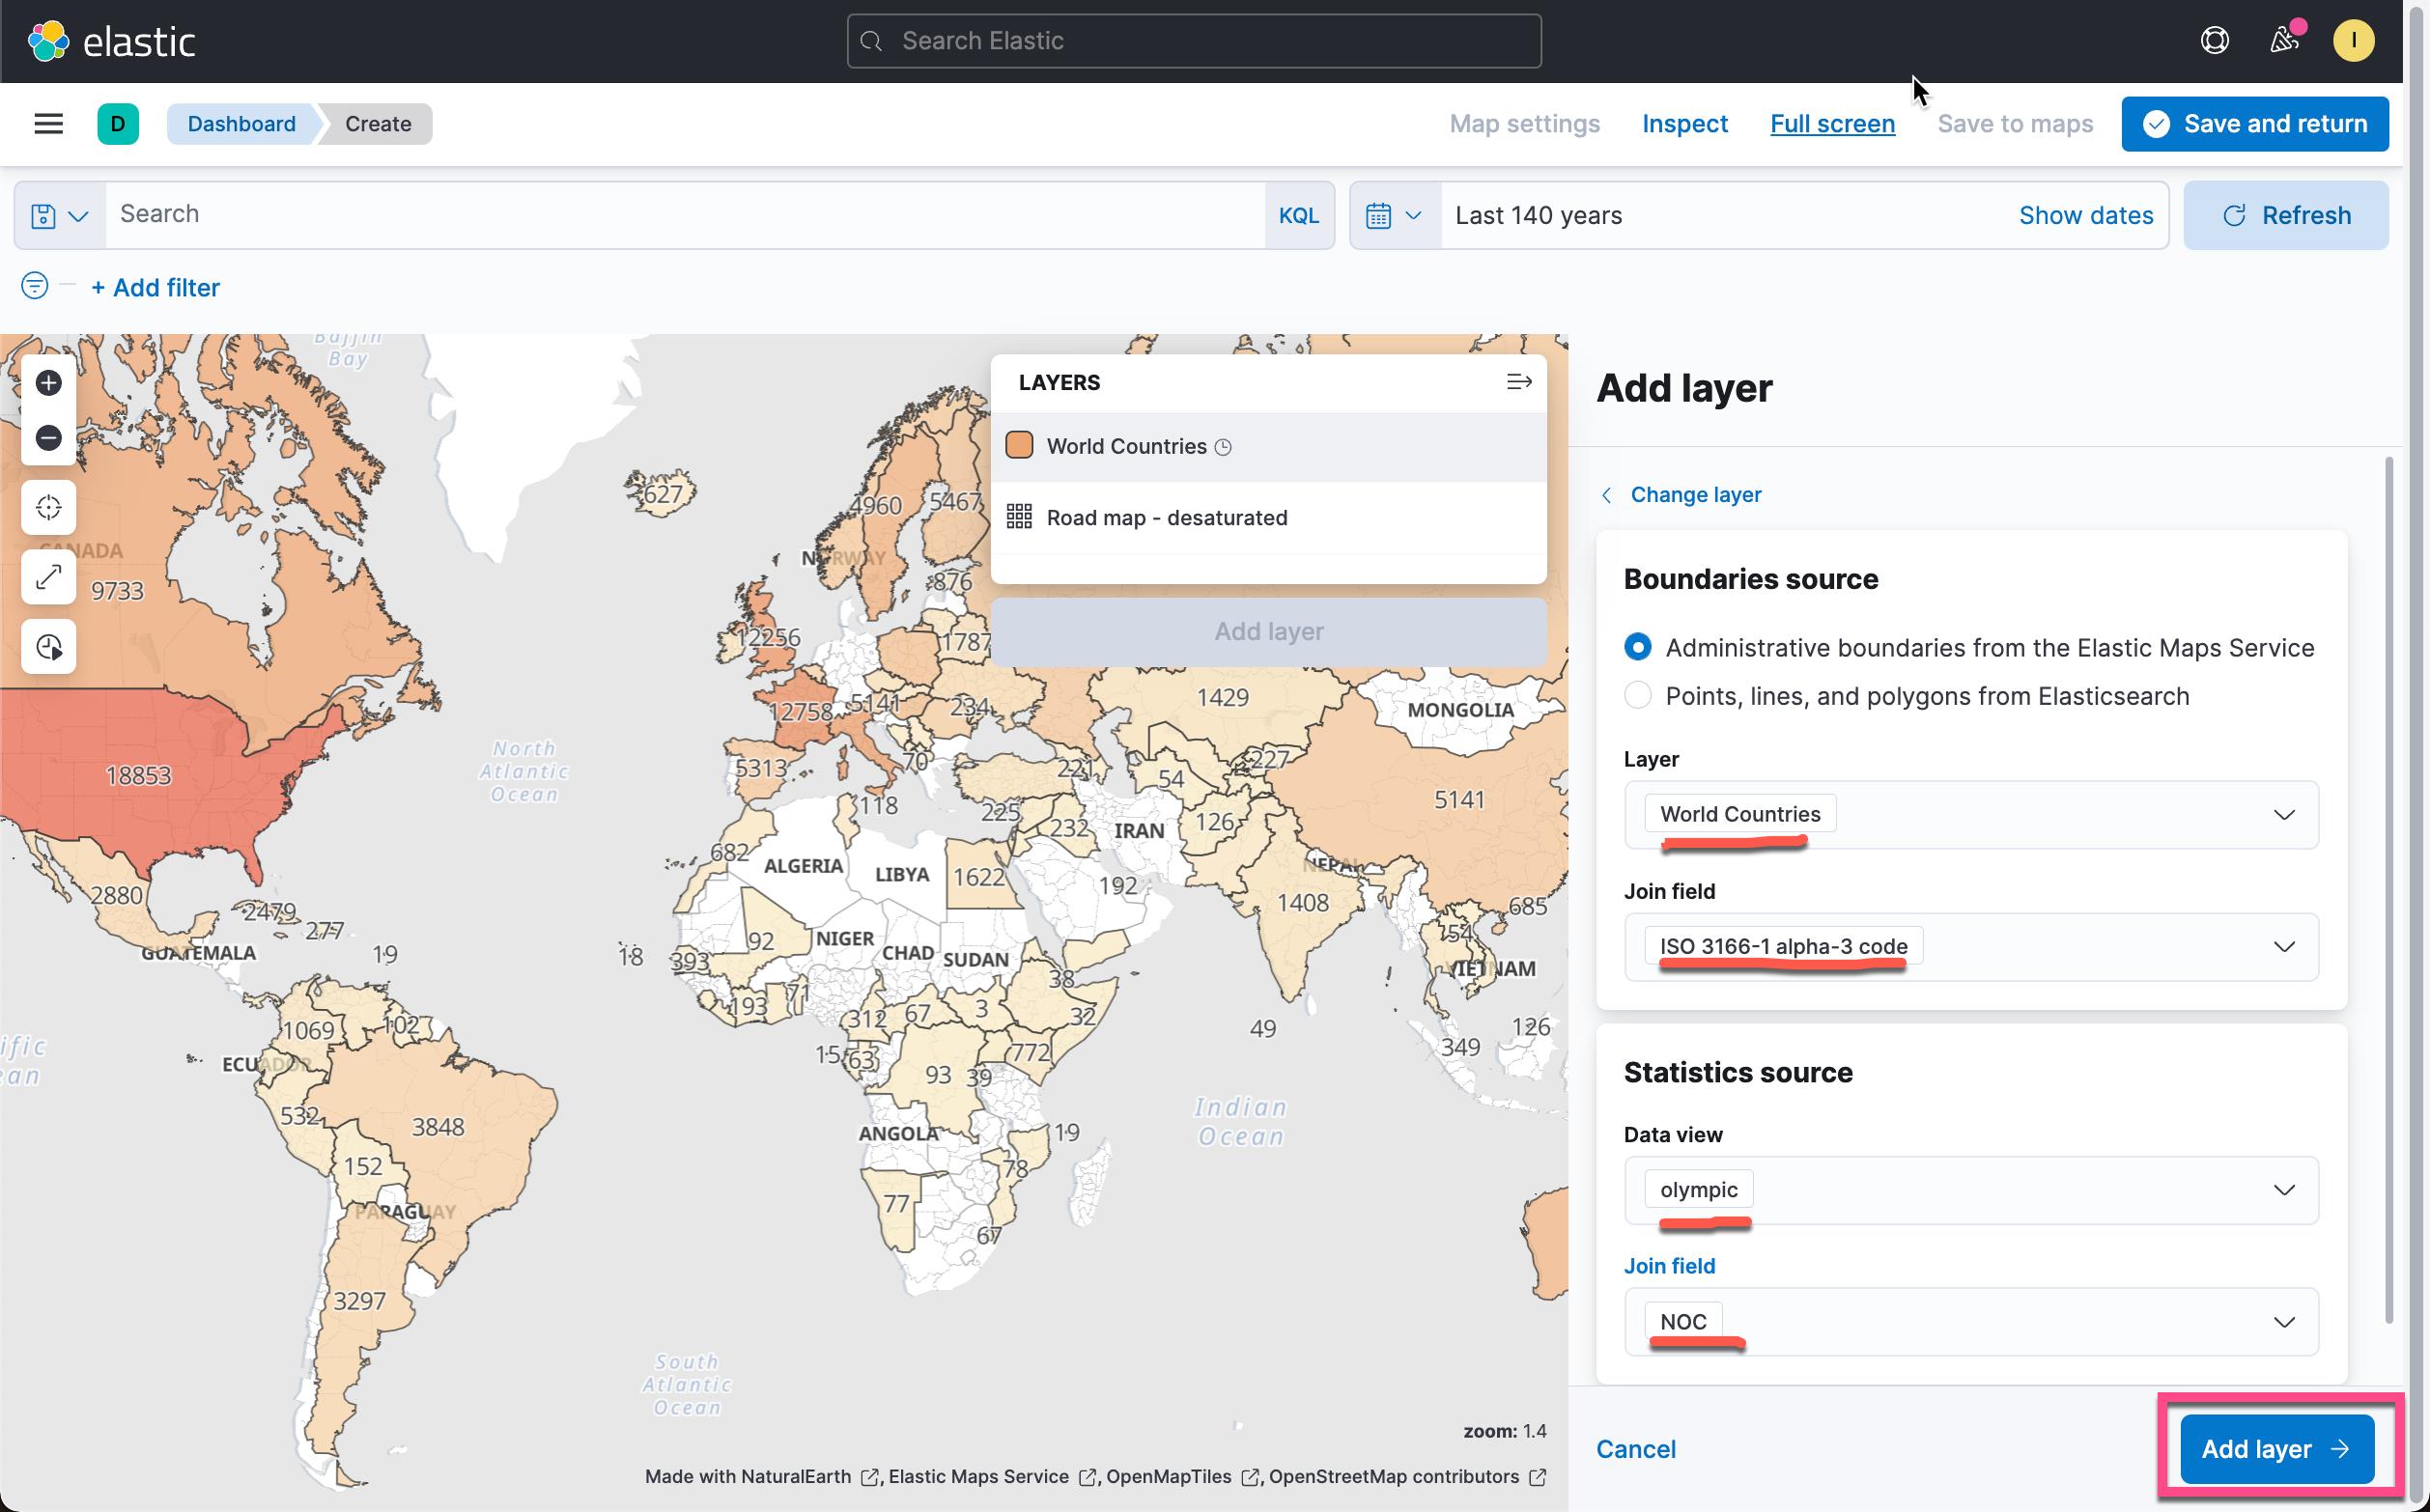
Task: Go to the Dashboard breadcrumb
Action: [x=241, y=124]
